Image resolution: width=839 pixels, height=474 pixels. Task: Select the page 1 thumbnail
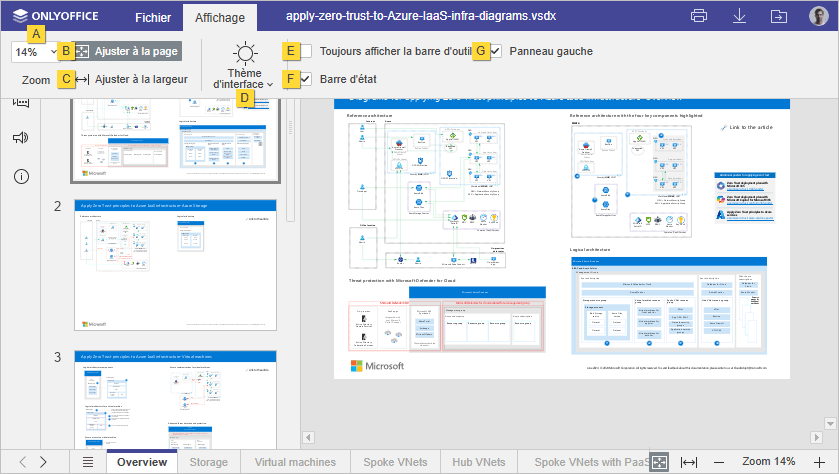[x=176, y=141]
